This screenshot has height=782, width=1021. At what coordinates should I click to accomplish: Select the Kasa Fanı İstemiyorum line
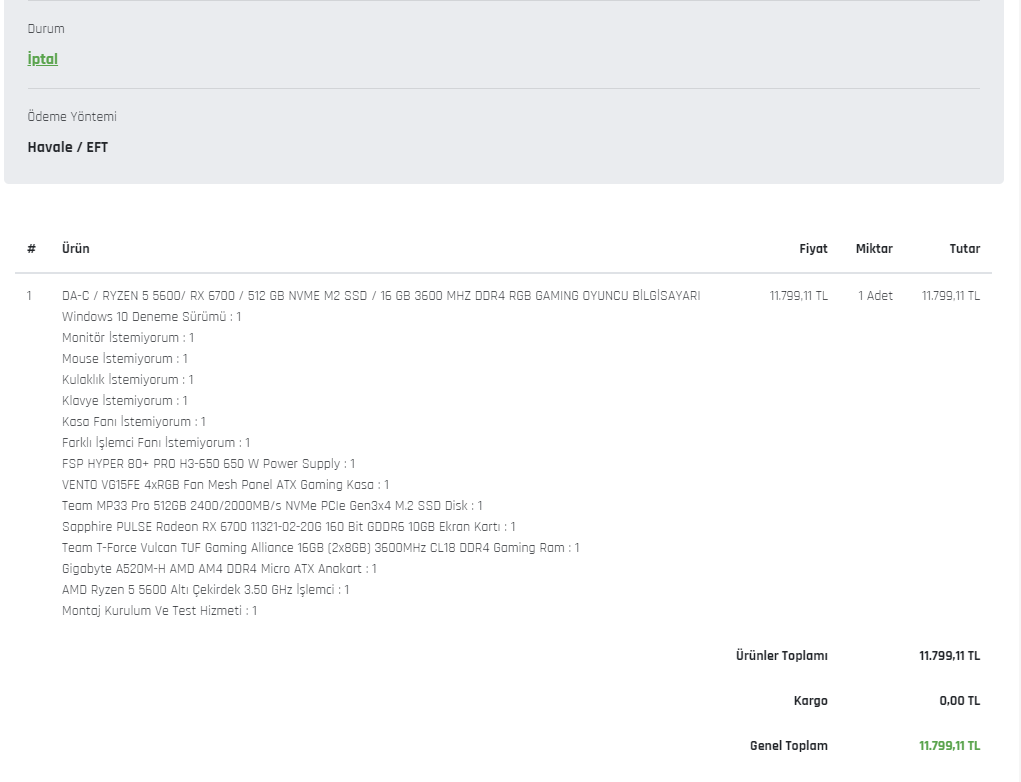click(x=133, y=421)
